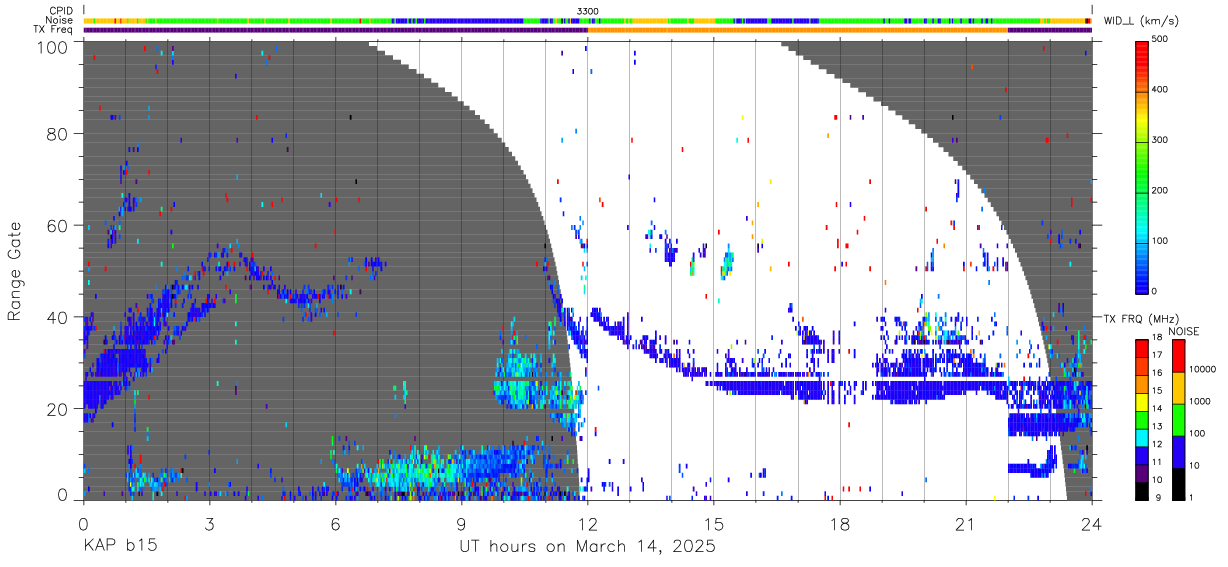Click the 18 tick on the UT hours axis
Viewport: 1228px width, 567px height.
coord(840,523)
